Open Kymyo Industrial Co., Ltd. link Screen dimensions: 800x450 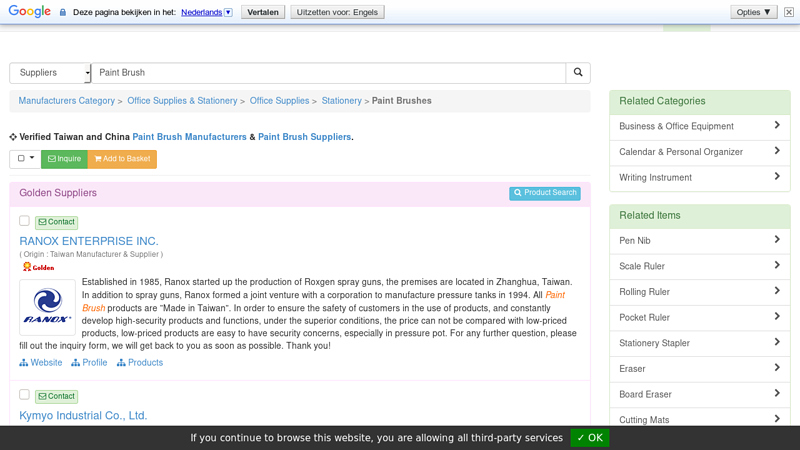(83, 415)
